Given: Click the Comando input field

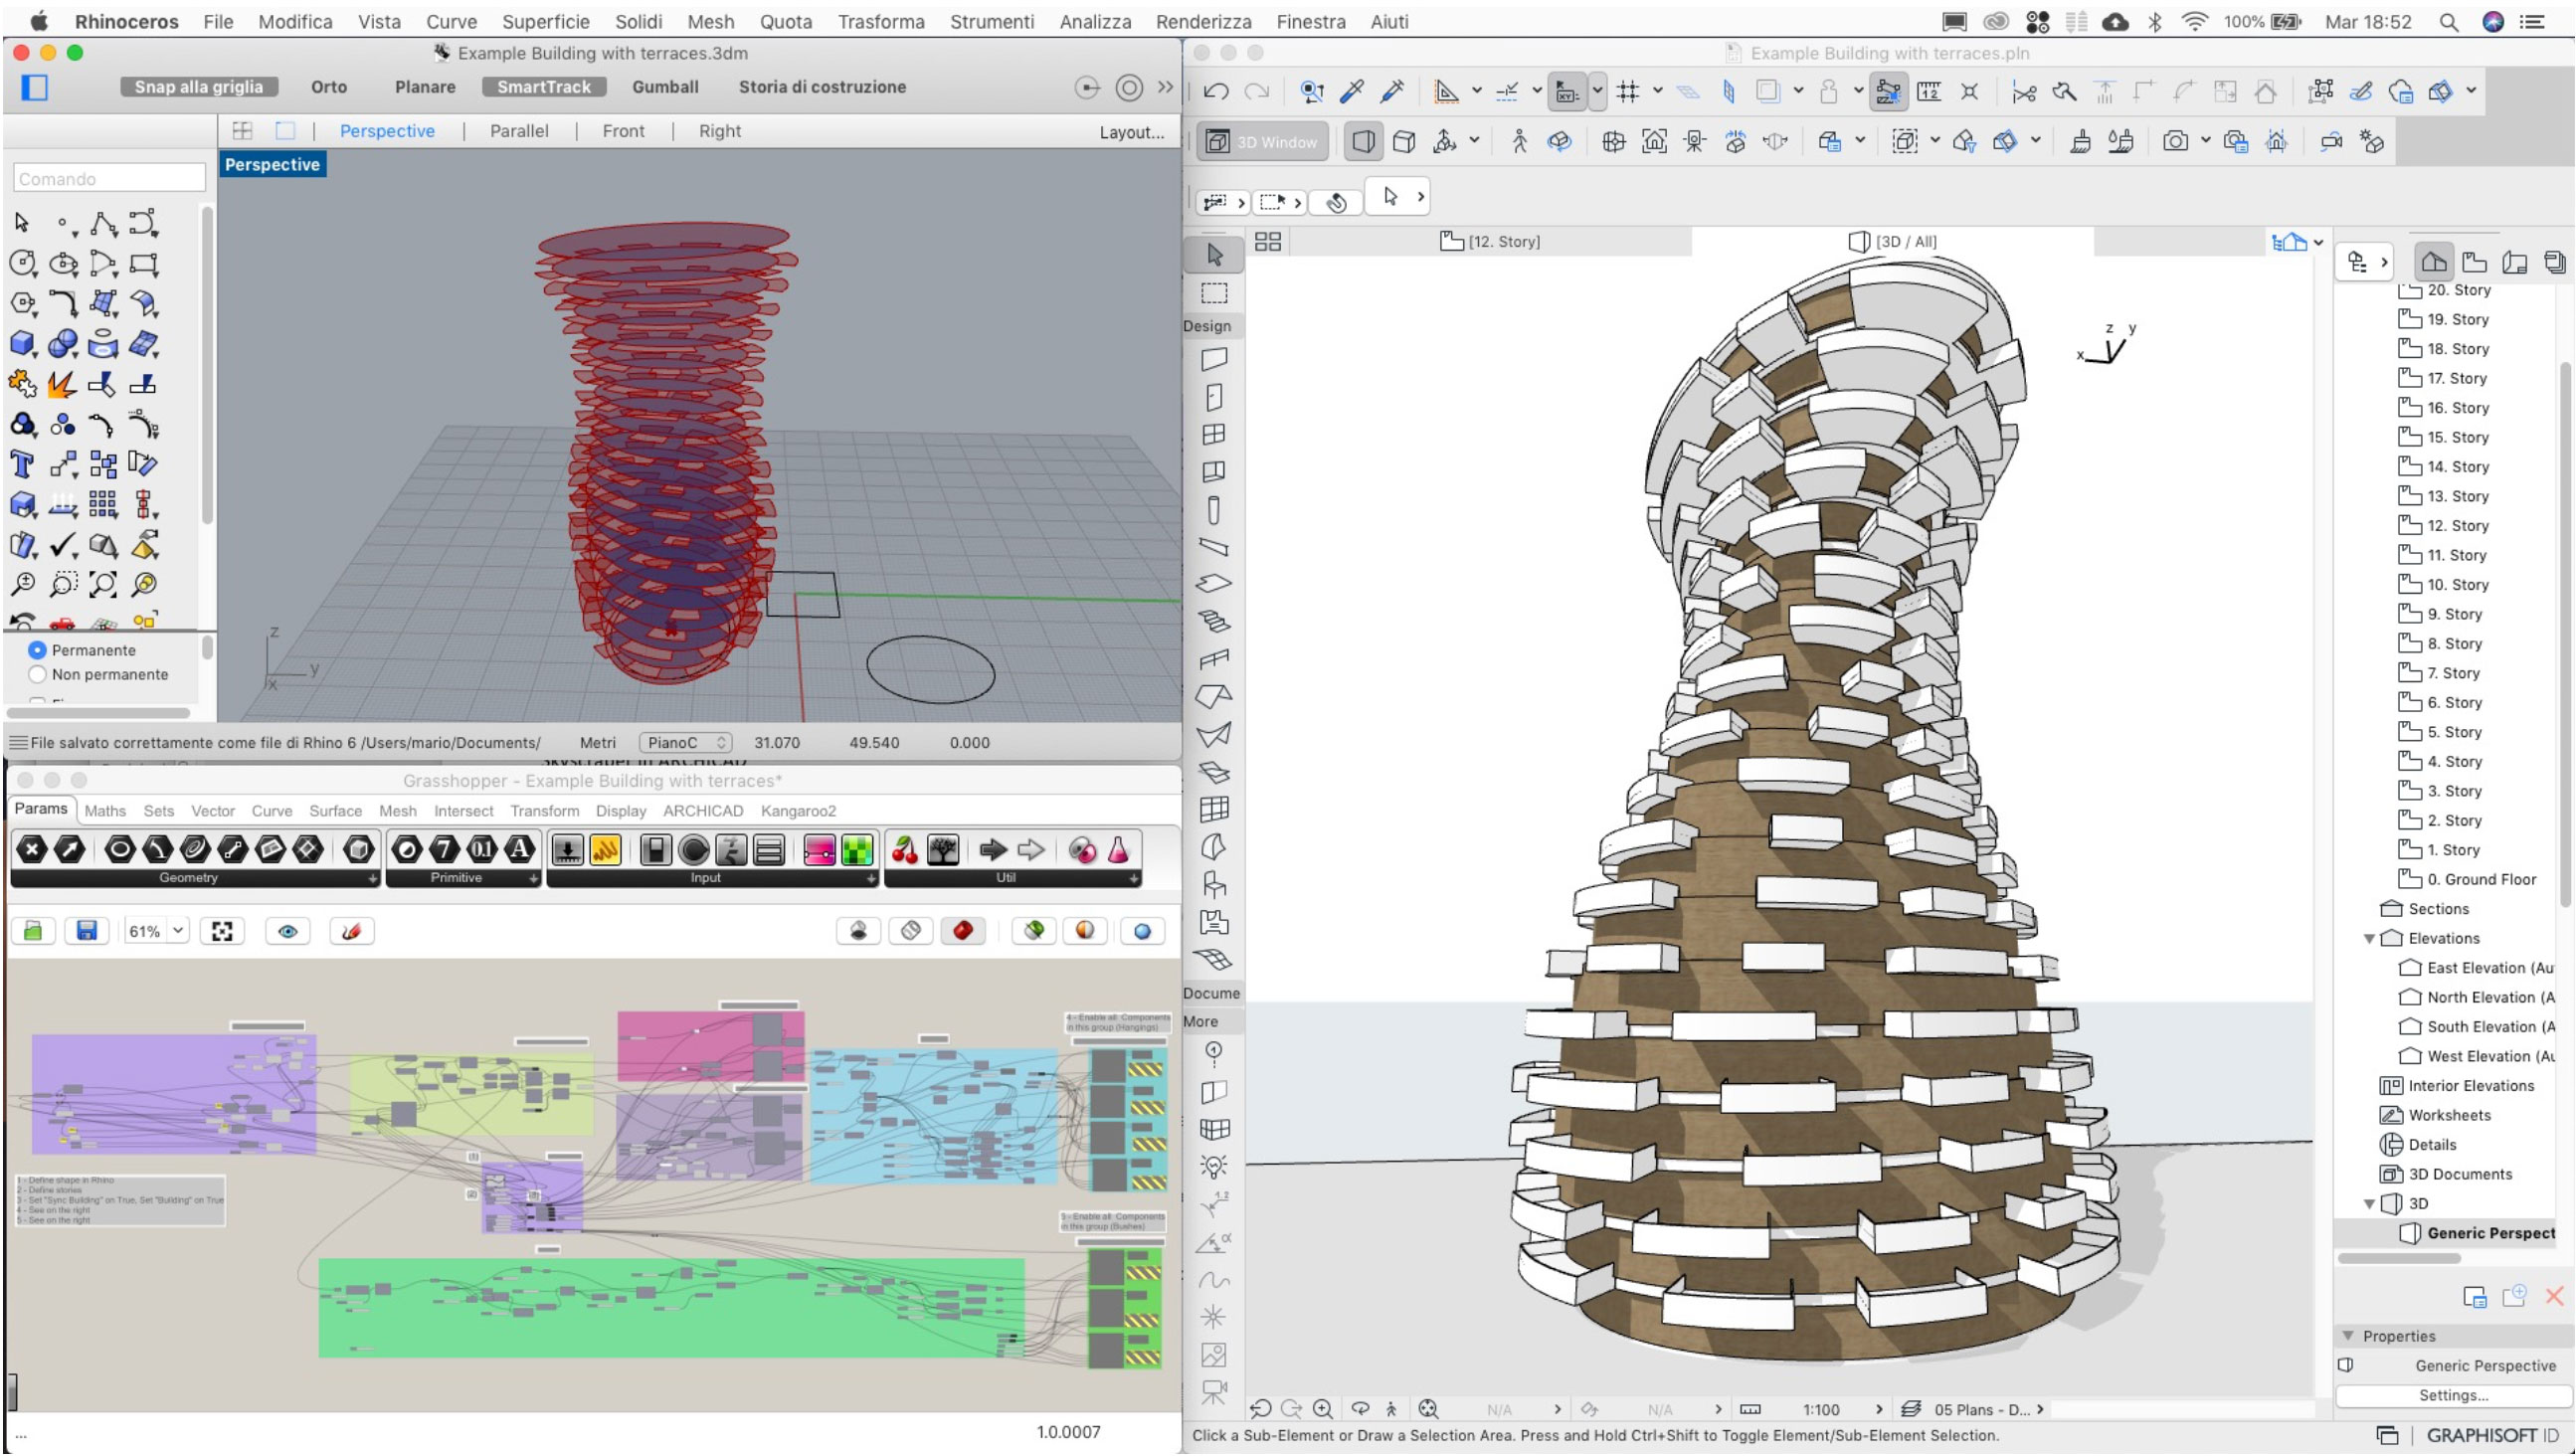Looking at the screenshot, I should pos(109,179).
